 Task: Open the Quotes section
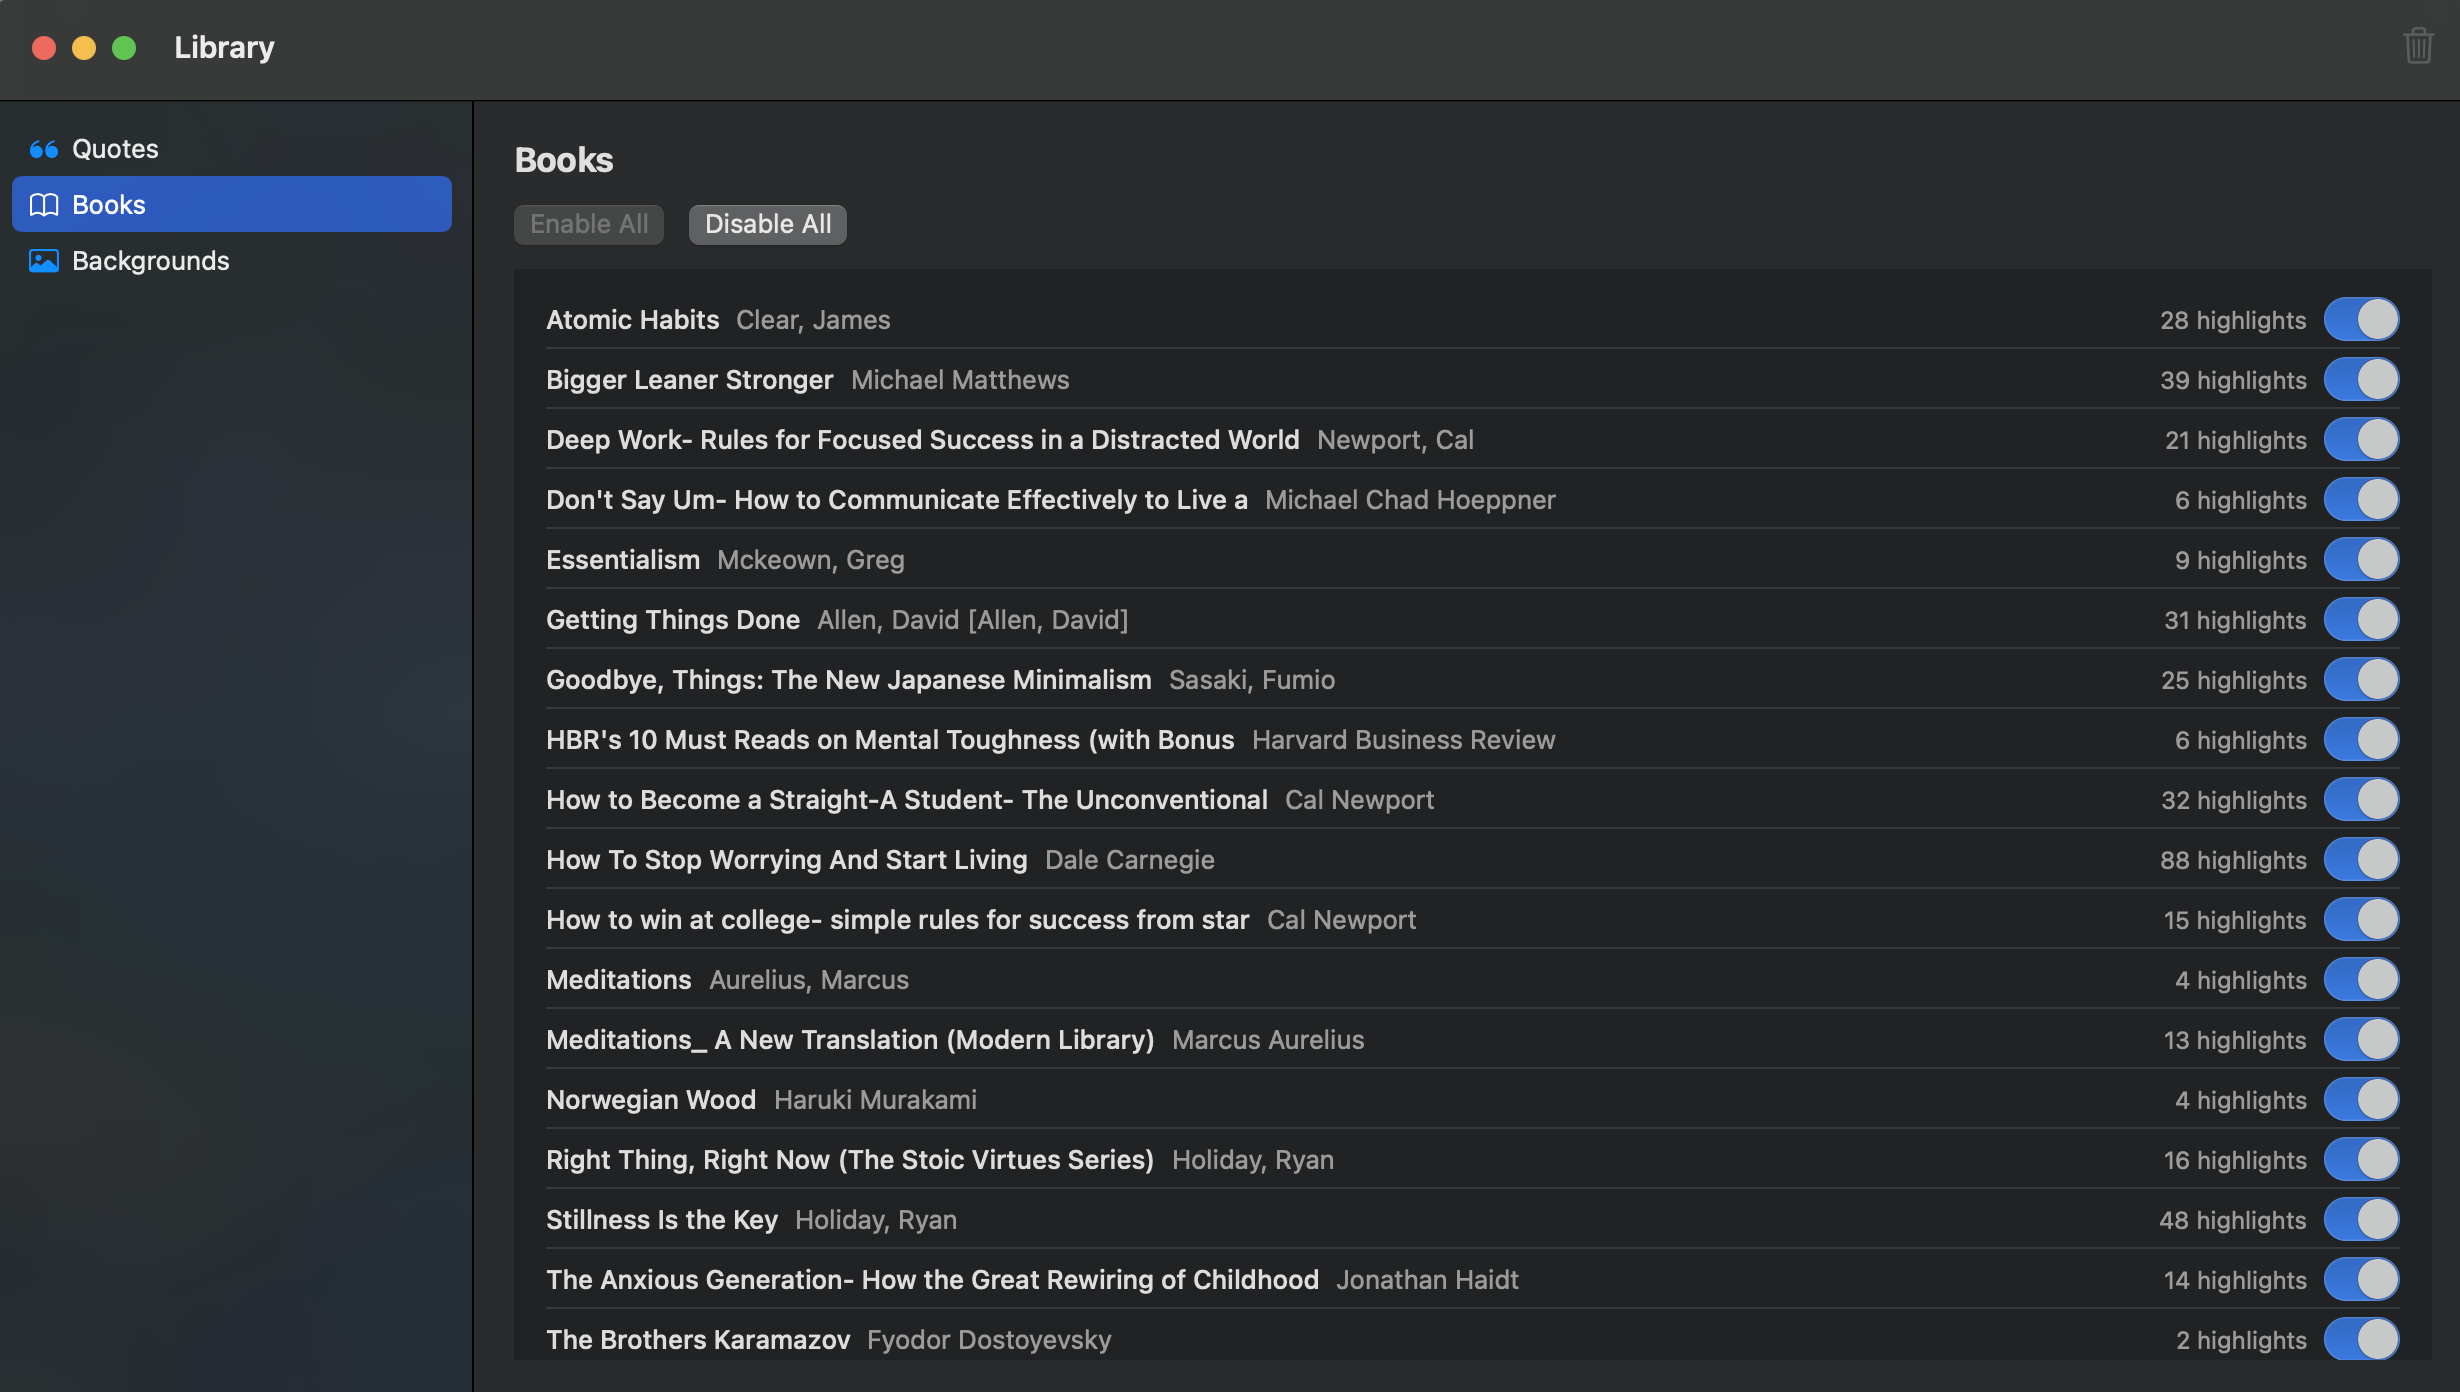point(232,149)
